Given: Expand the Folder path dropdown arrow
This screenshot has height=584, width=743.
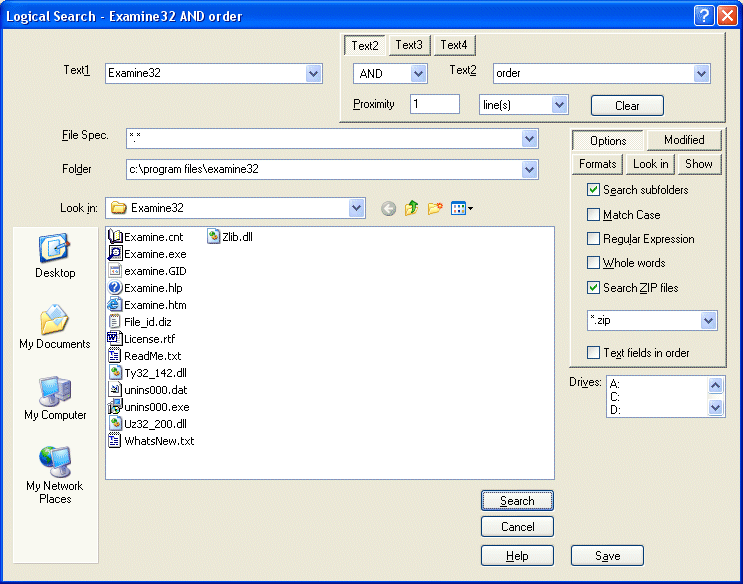Looking at the screenshot, I should pyautogui.click(x=529, y=169).
